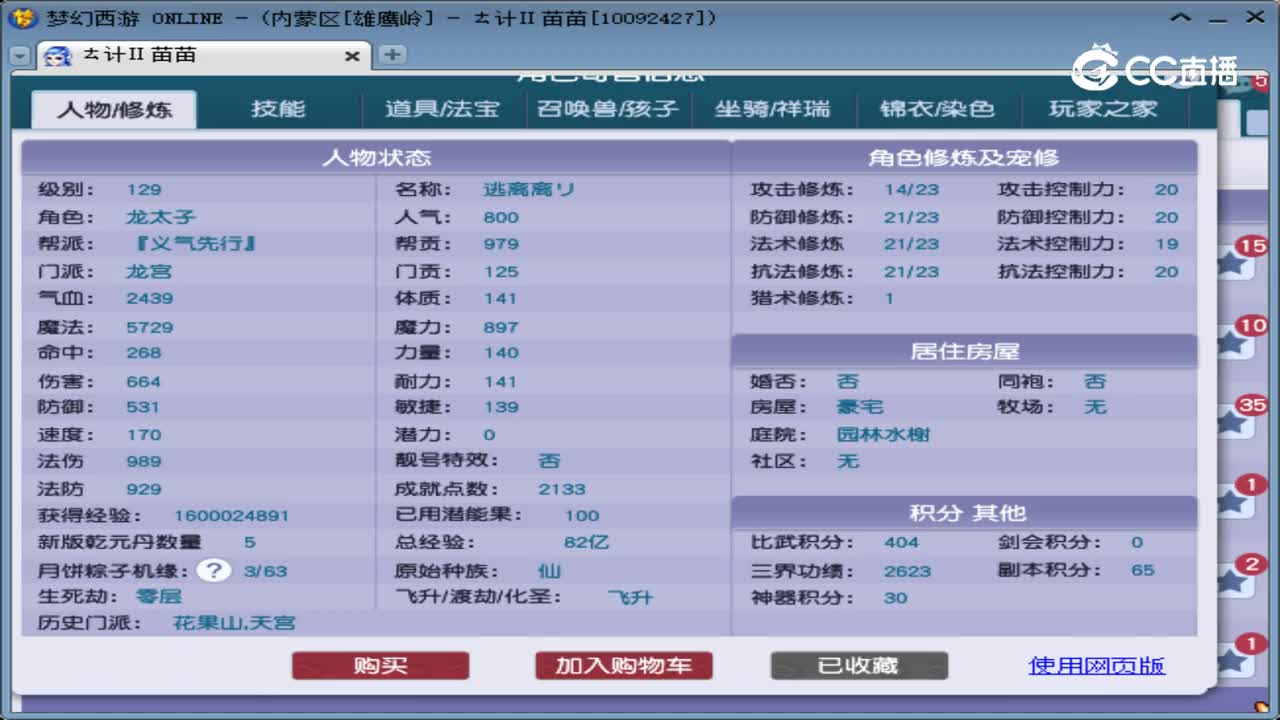Open the tab list dropdown arrow on the left
This screenshot has width=1280, height=720.
click(x=20, y=57)
